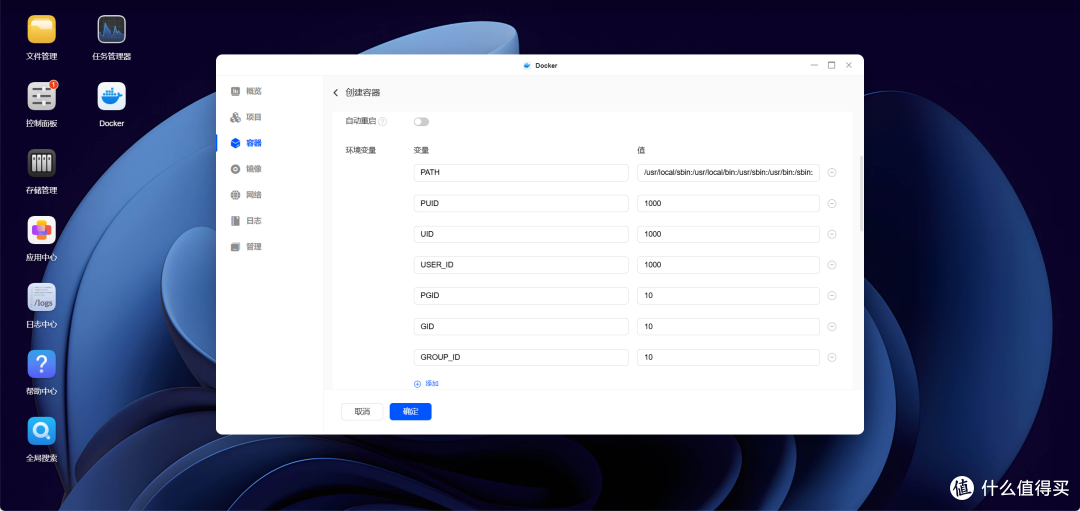The height and width of the screenshot is (511, 1080).
Task: Click the PGID value field showing 10
Action: coord(728,295)
